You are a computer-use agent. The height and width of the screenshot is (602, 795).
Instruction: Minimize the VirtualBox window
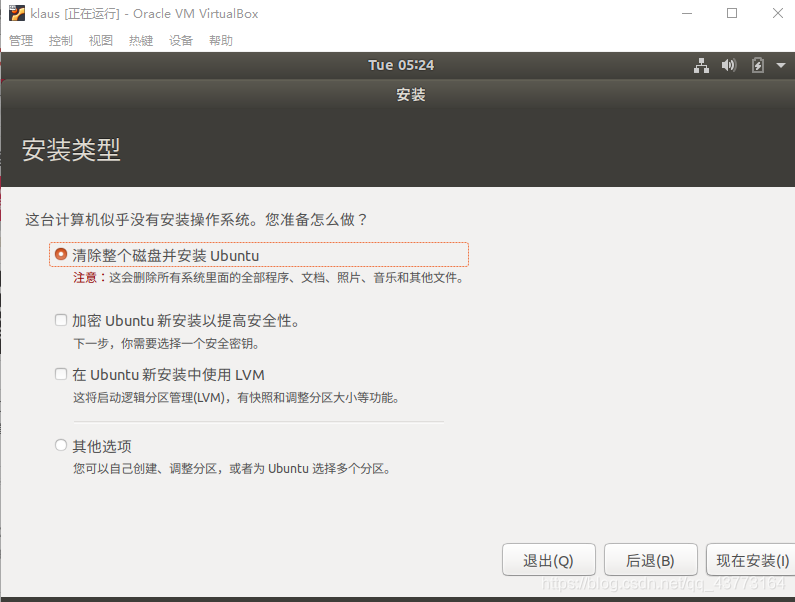687,14
